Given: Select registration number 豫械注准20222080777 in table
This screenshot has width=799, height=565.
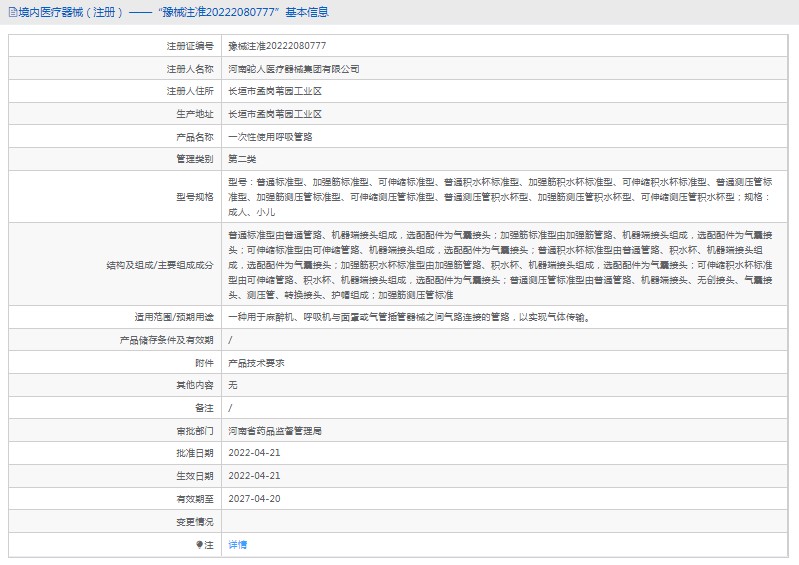Looking at the screenshot, I should click(x=277, y=46).
